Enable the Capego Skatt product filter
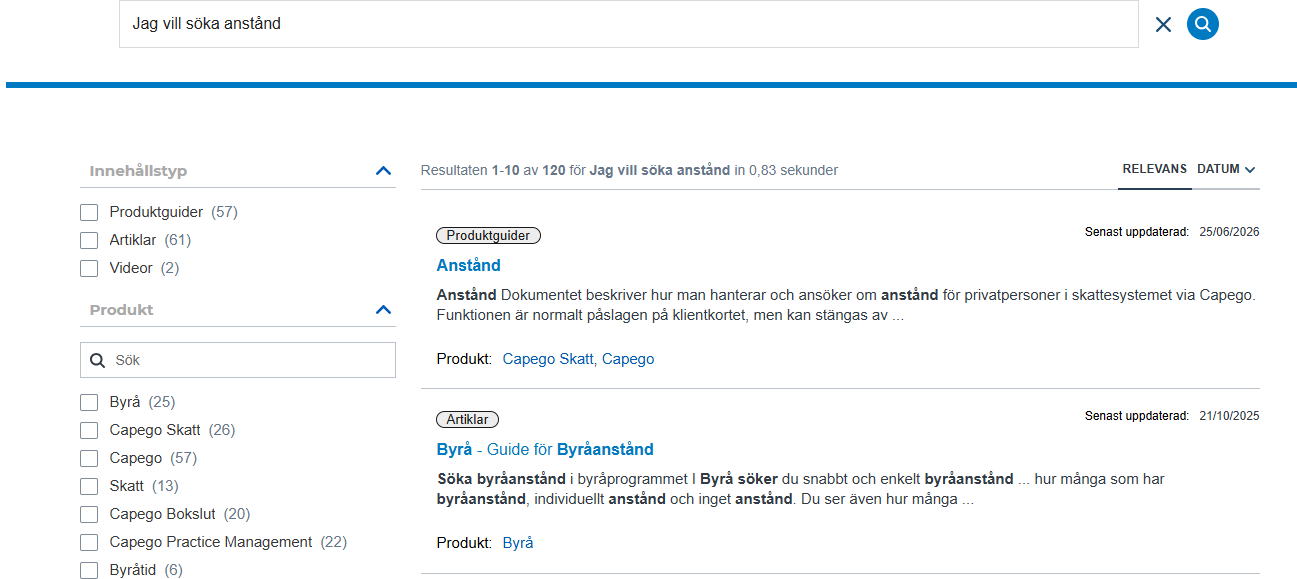1297x579 pixels. 89,430
